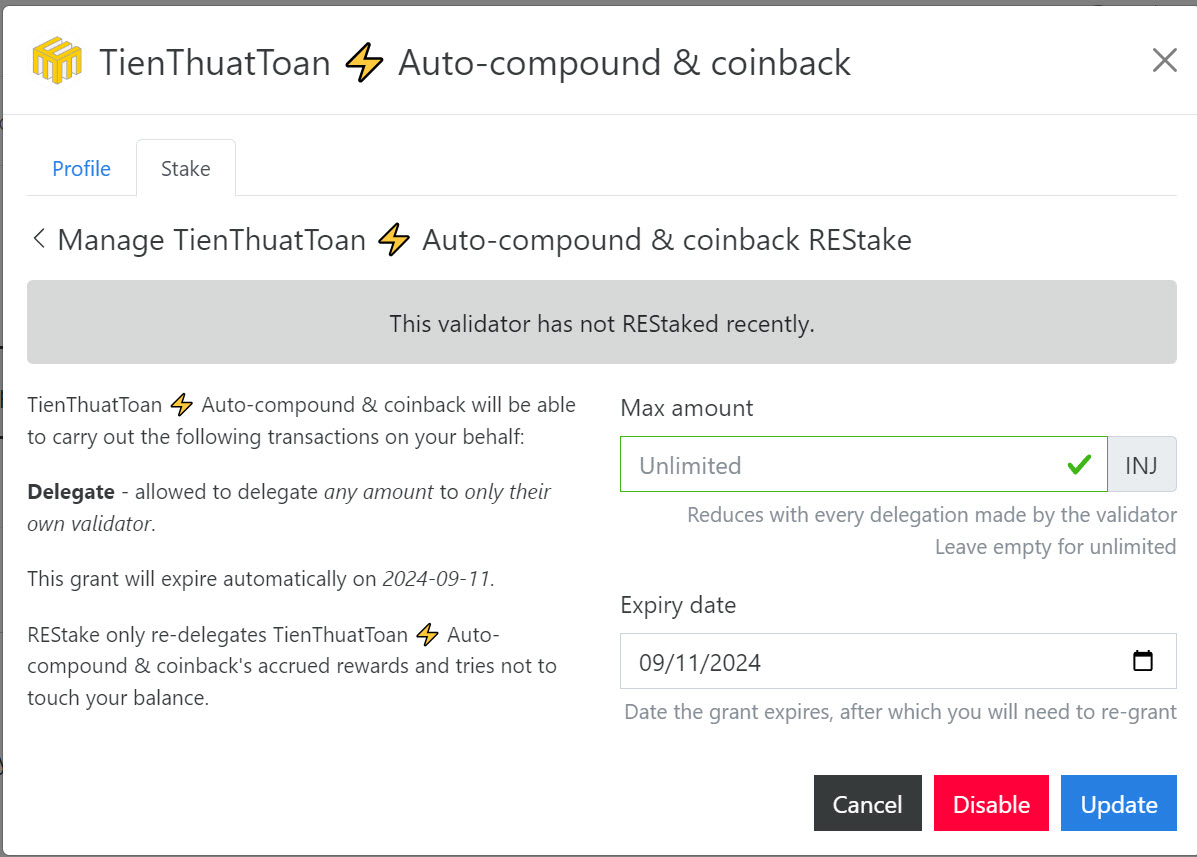Select the Stake tab
This screenshot has width=1197, height=857.
(186, 168)
